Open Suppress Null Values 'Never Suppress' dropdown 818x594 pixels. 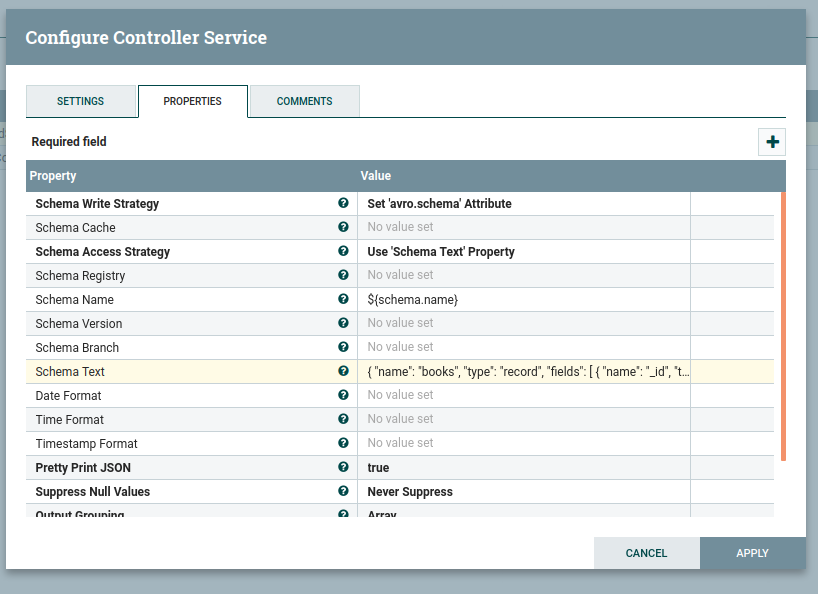click(x=523, y=492)
